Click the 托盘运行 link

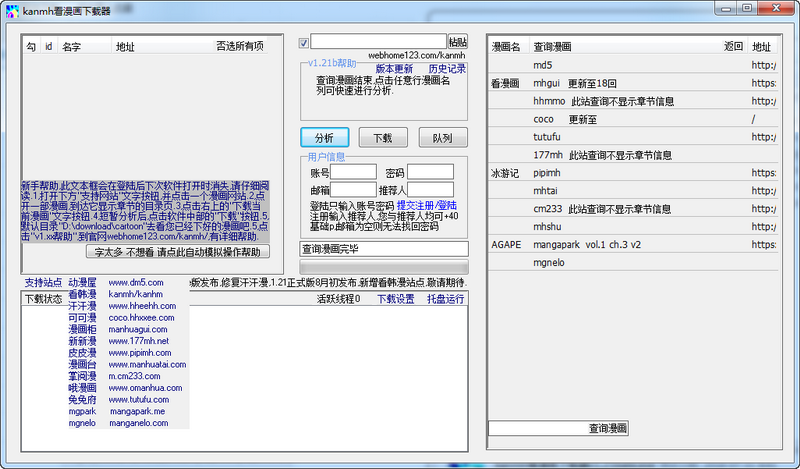pos(445,299)
